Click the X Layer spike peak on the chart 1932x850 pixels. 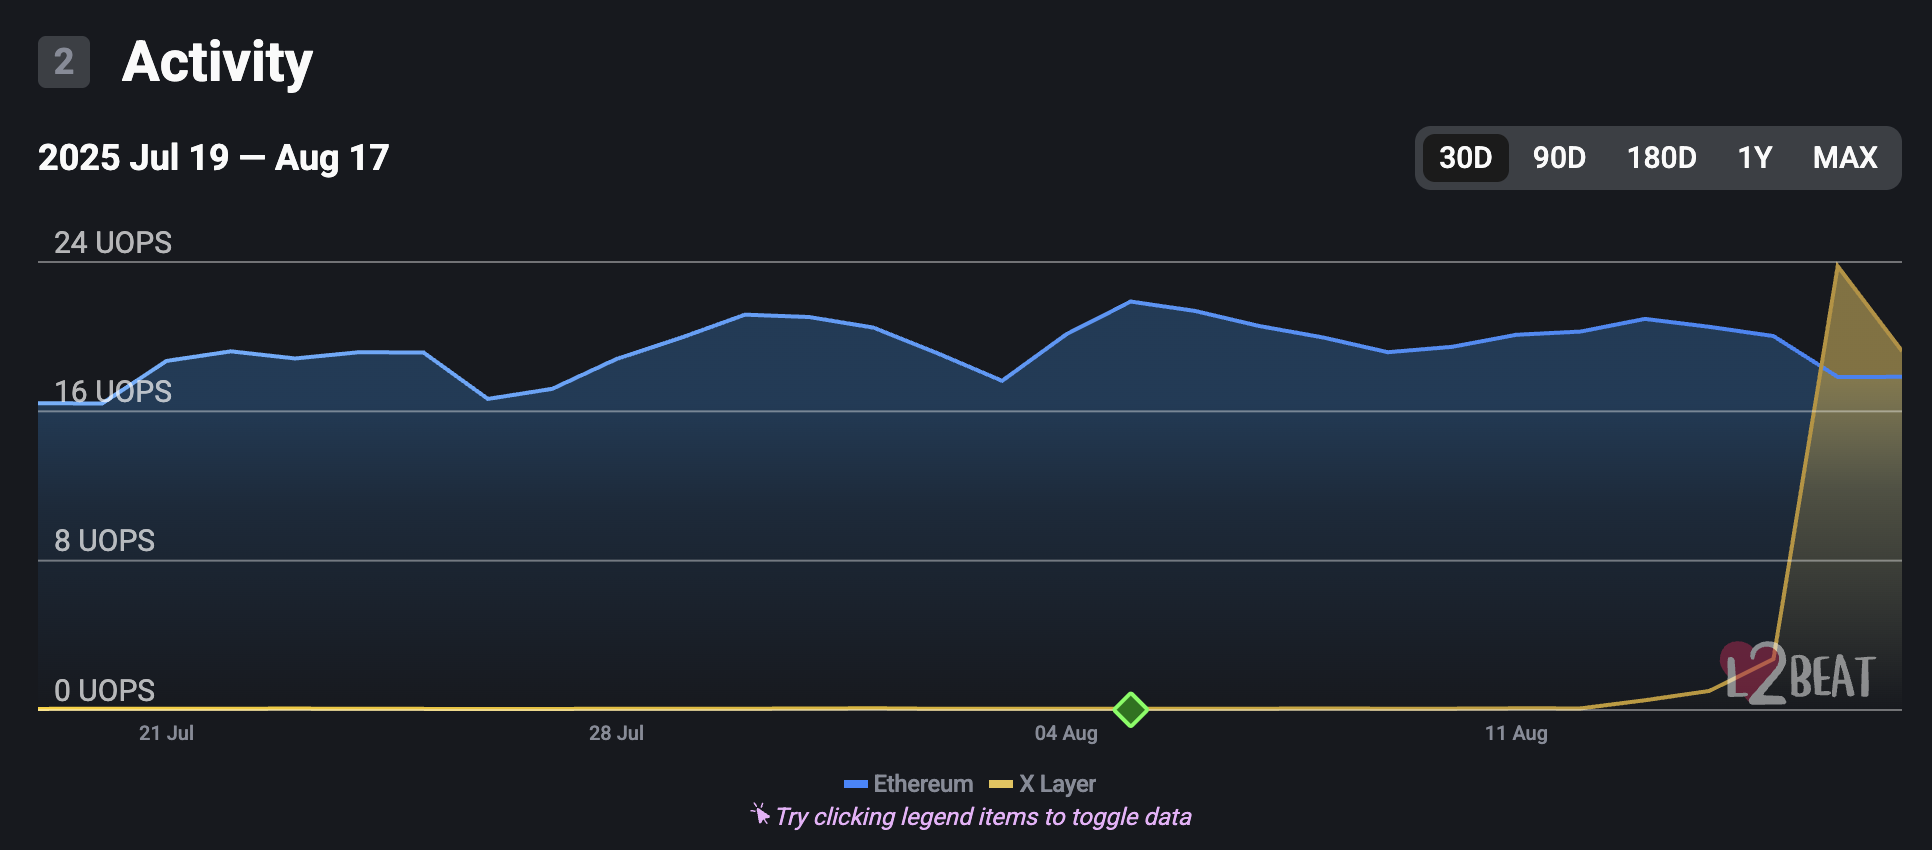pyautogui.click(x=1837, y=266)
